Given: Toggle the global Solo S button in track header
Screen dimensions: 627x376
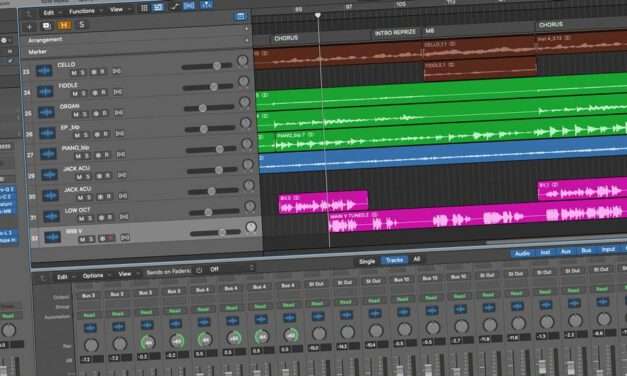Looking at the screenshot, I should click(82, 24).
